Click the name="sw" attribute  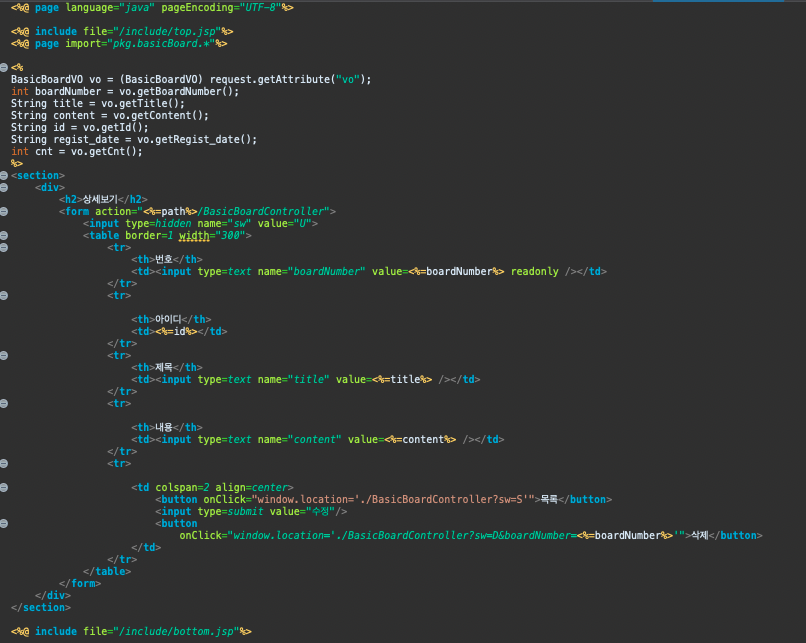click(x=224, y=224)
